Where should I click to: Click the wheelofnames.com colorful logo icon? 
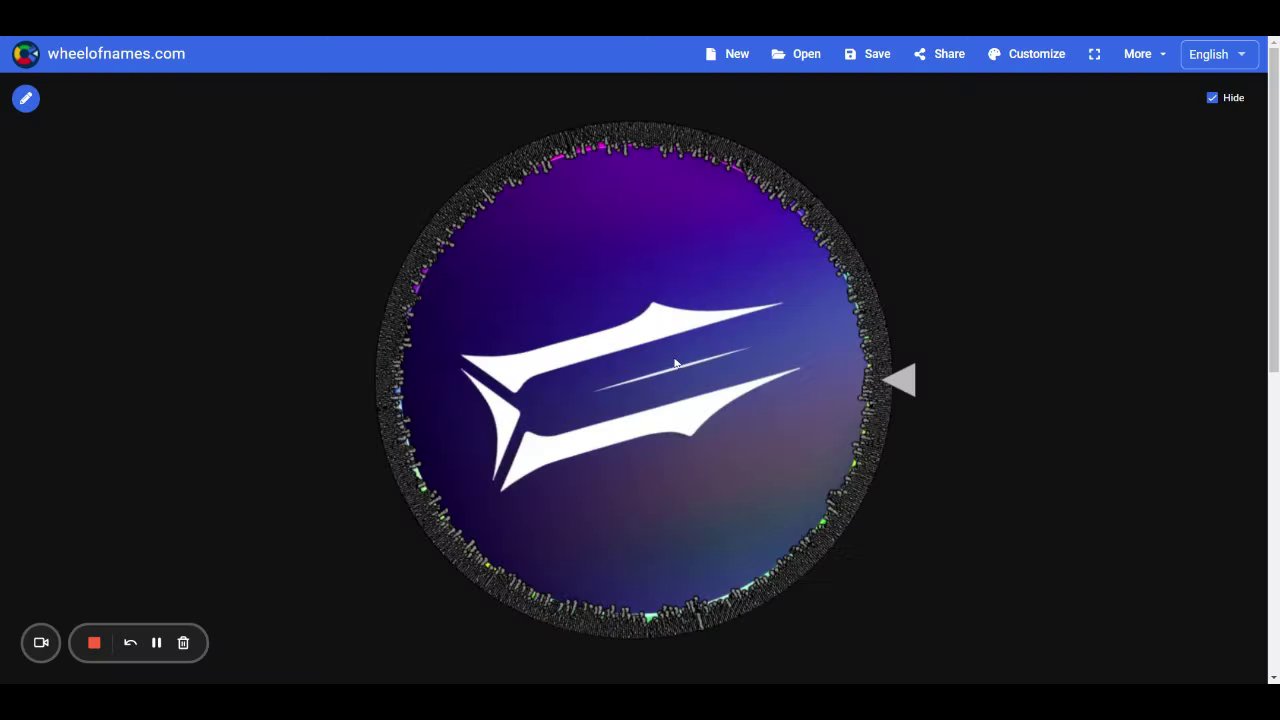tap(26, 54)
